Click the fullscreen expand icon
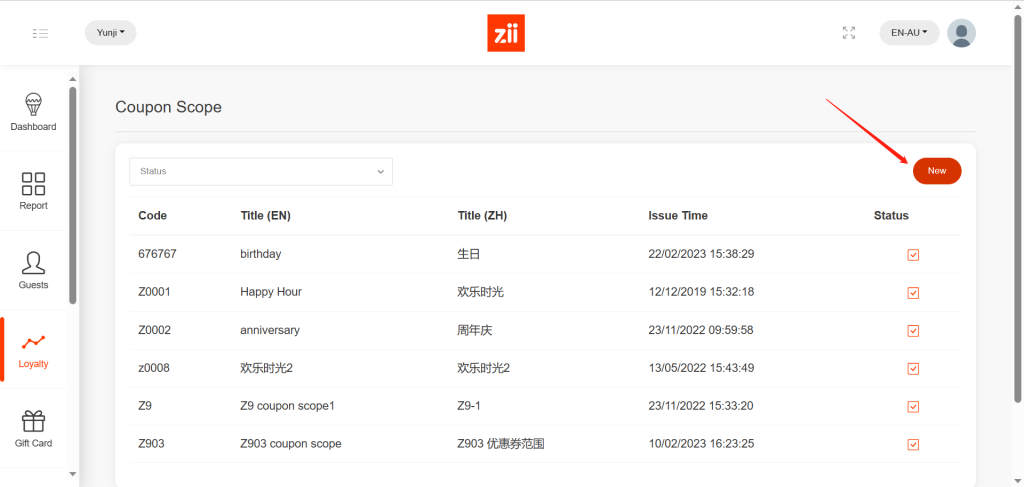1024x487 pixels. pos(849,33)
